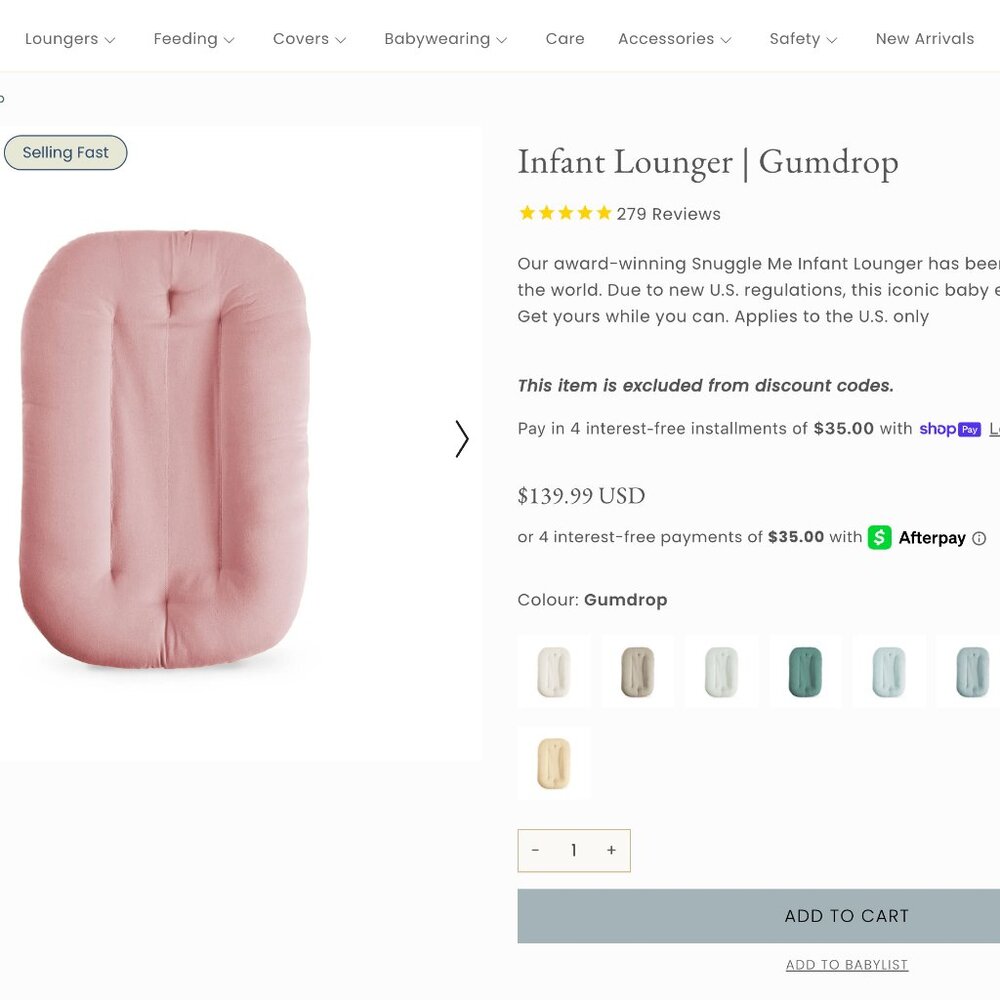The width and height of the screenshot is (1000, 1000).
Task: Click the Shop Pay logo
Action: pyautogui.click(x=950, y=429)
